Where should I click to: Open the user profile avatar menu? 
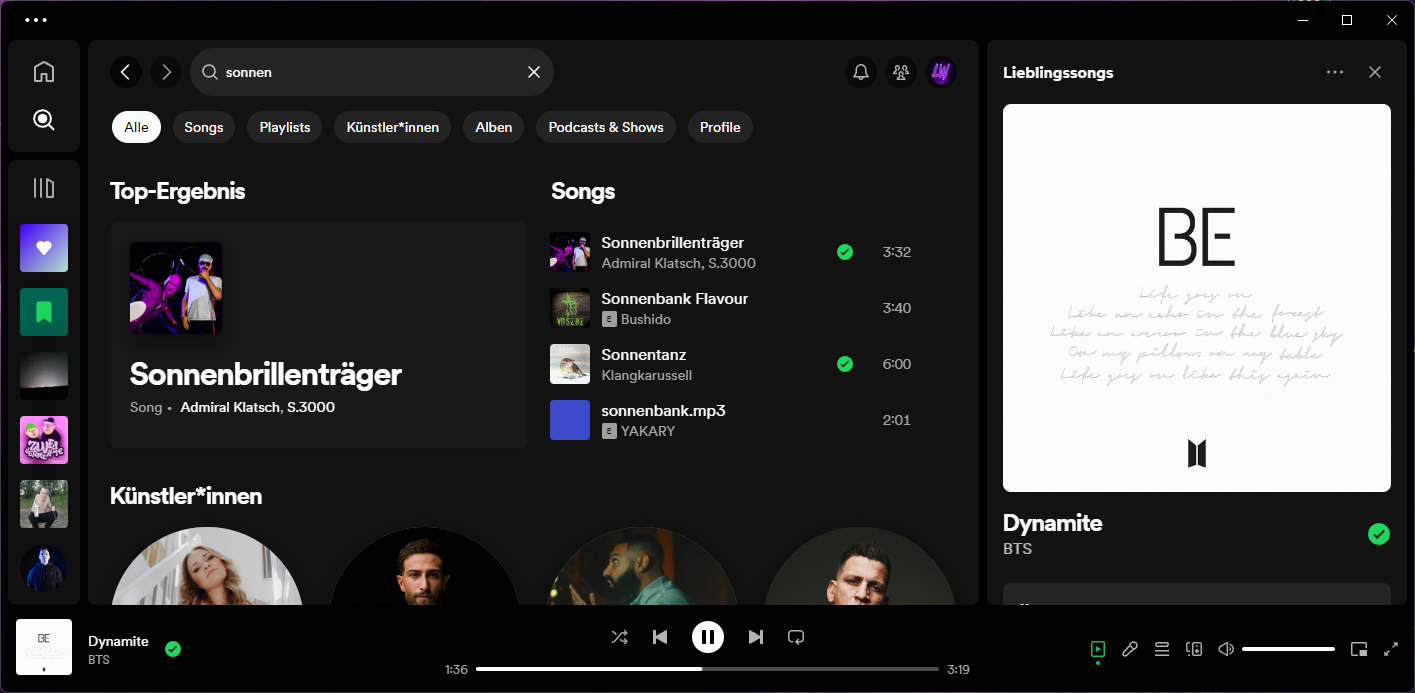(x=940, y=72)
